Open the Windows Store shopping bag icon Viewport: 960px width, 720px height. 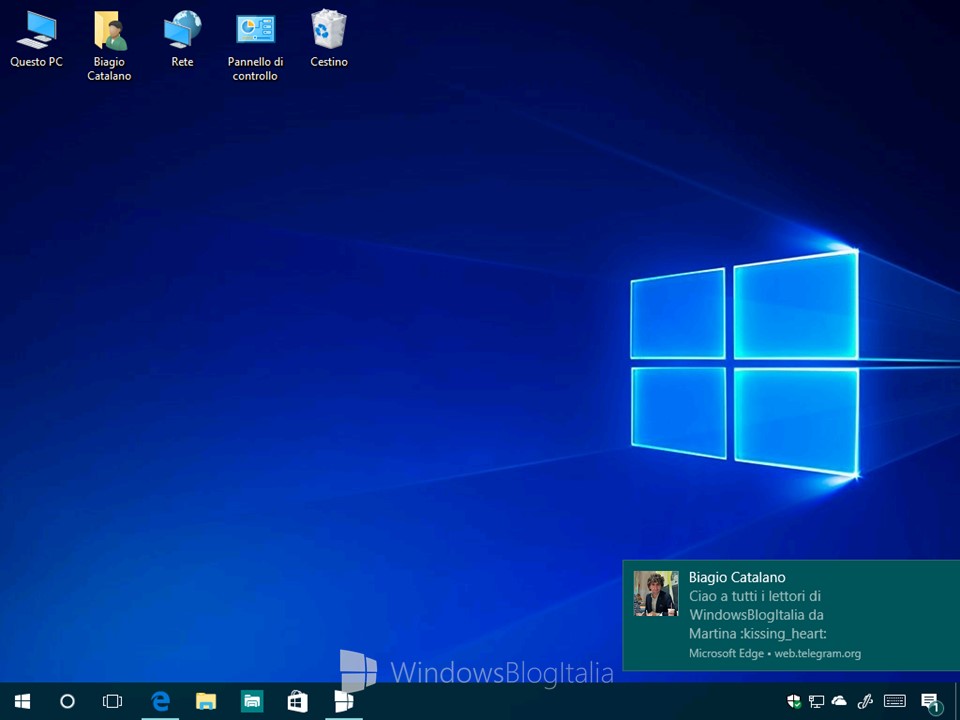point(298,701)
